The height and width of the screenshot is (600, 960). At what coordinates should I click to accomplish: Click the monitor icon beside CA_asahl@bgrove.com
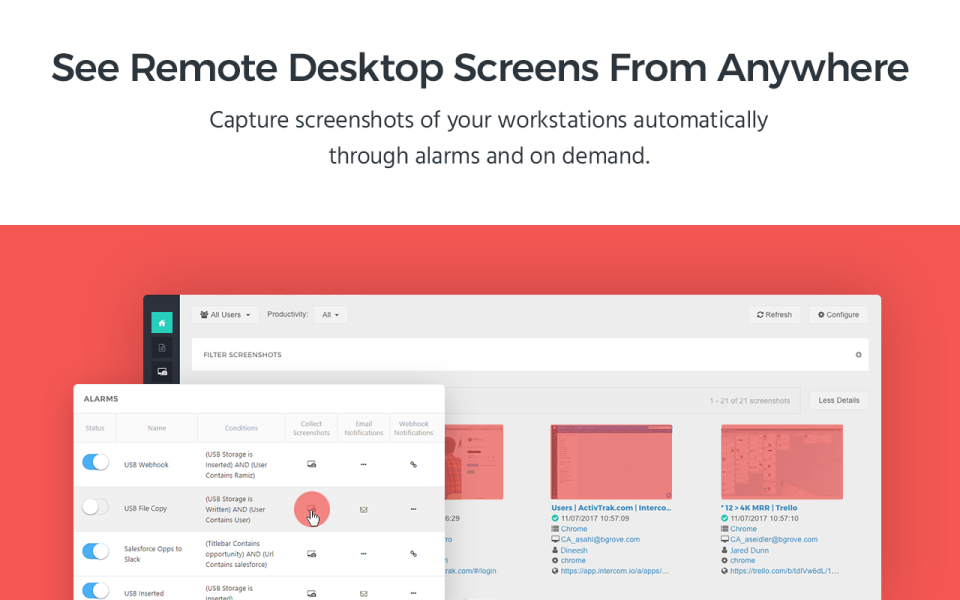point(555,539)
